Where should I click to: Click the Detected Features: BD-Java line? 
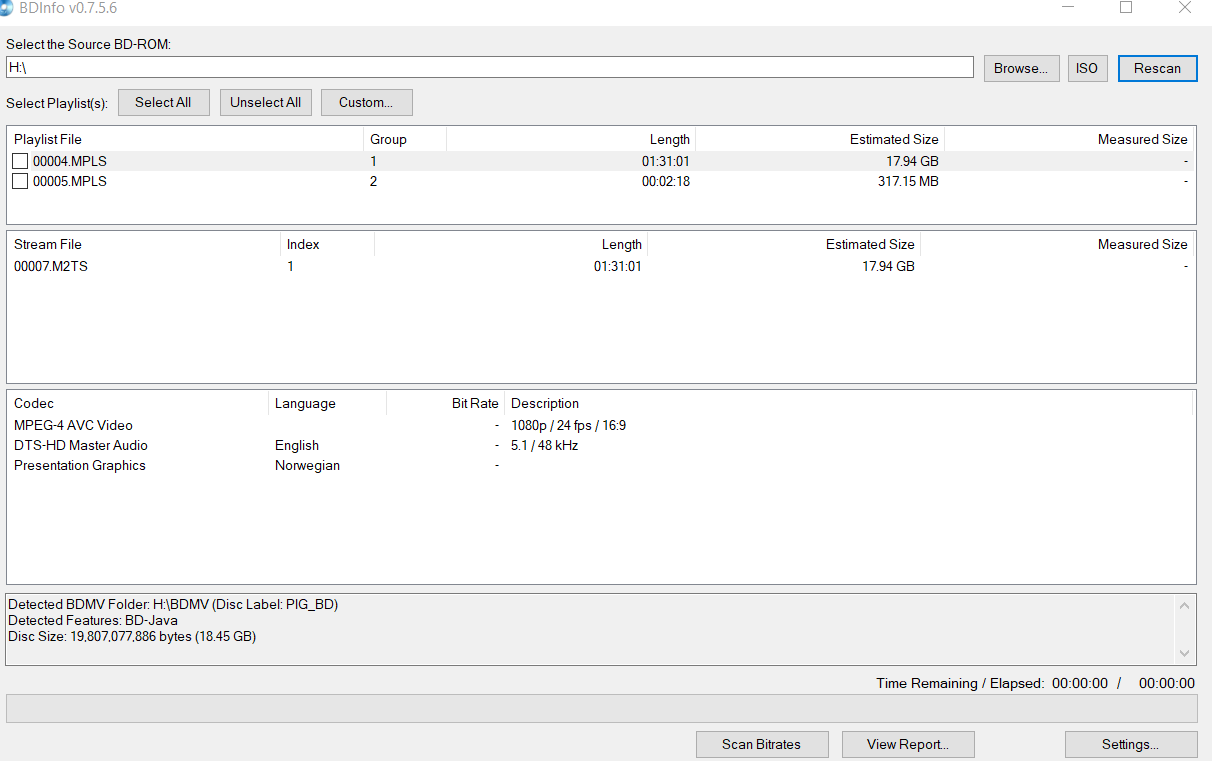pos(93,620)
